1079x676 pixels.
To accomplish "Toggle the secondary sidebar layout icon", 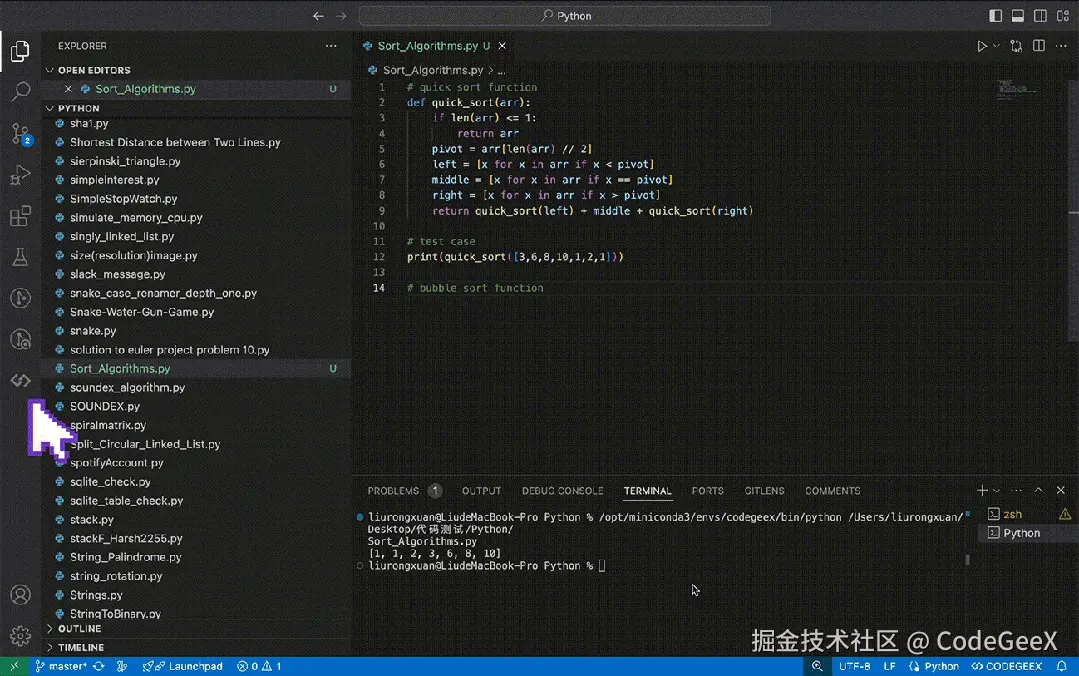I will click(1040, 16).
